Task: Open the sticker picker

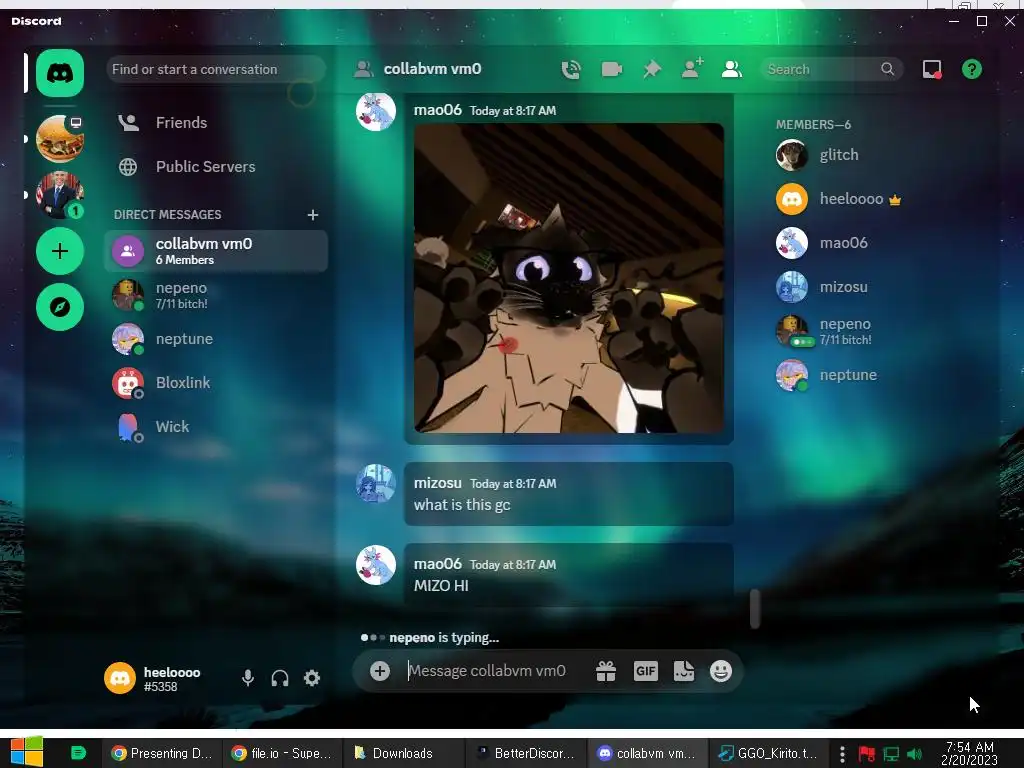Action: pyautogui.click(x=684, y=671)
